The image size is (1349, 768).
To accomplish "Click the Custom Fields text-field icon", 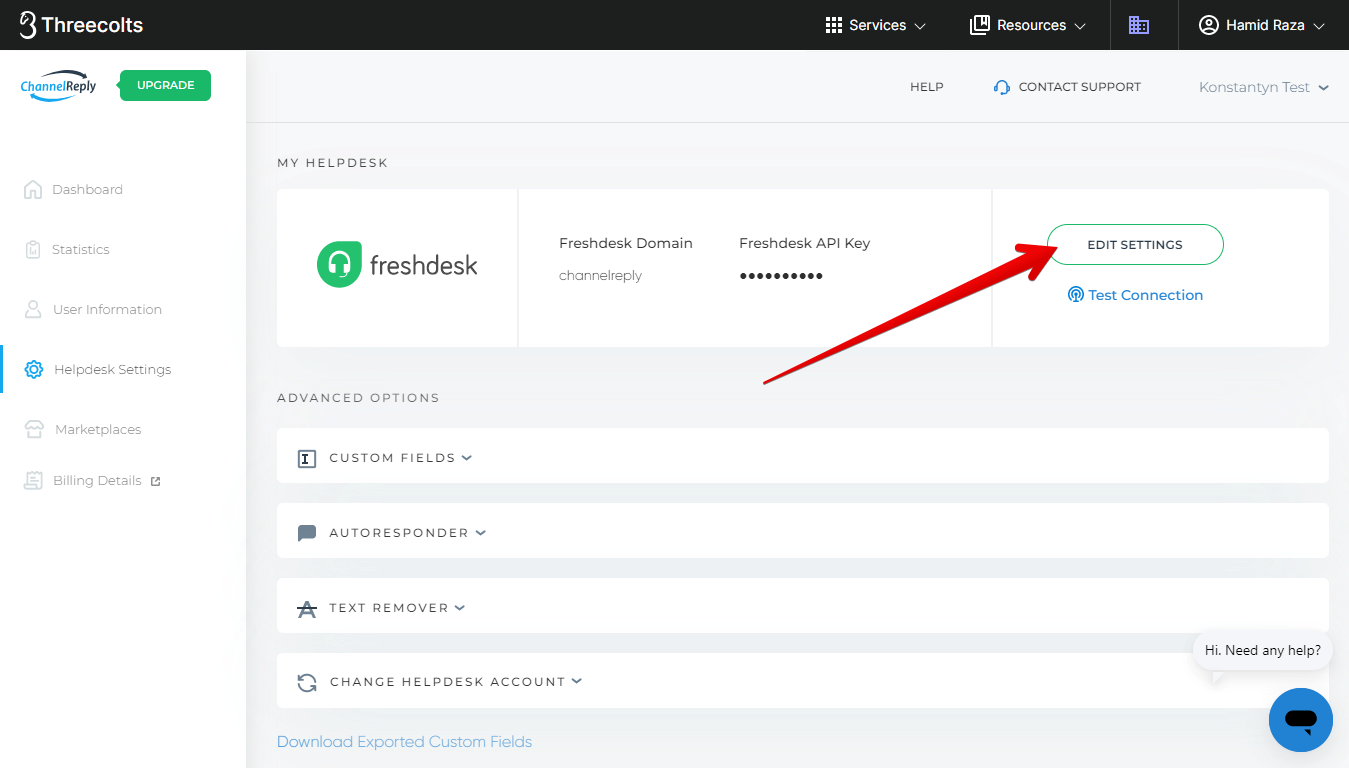I will coord(307,459).
